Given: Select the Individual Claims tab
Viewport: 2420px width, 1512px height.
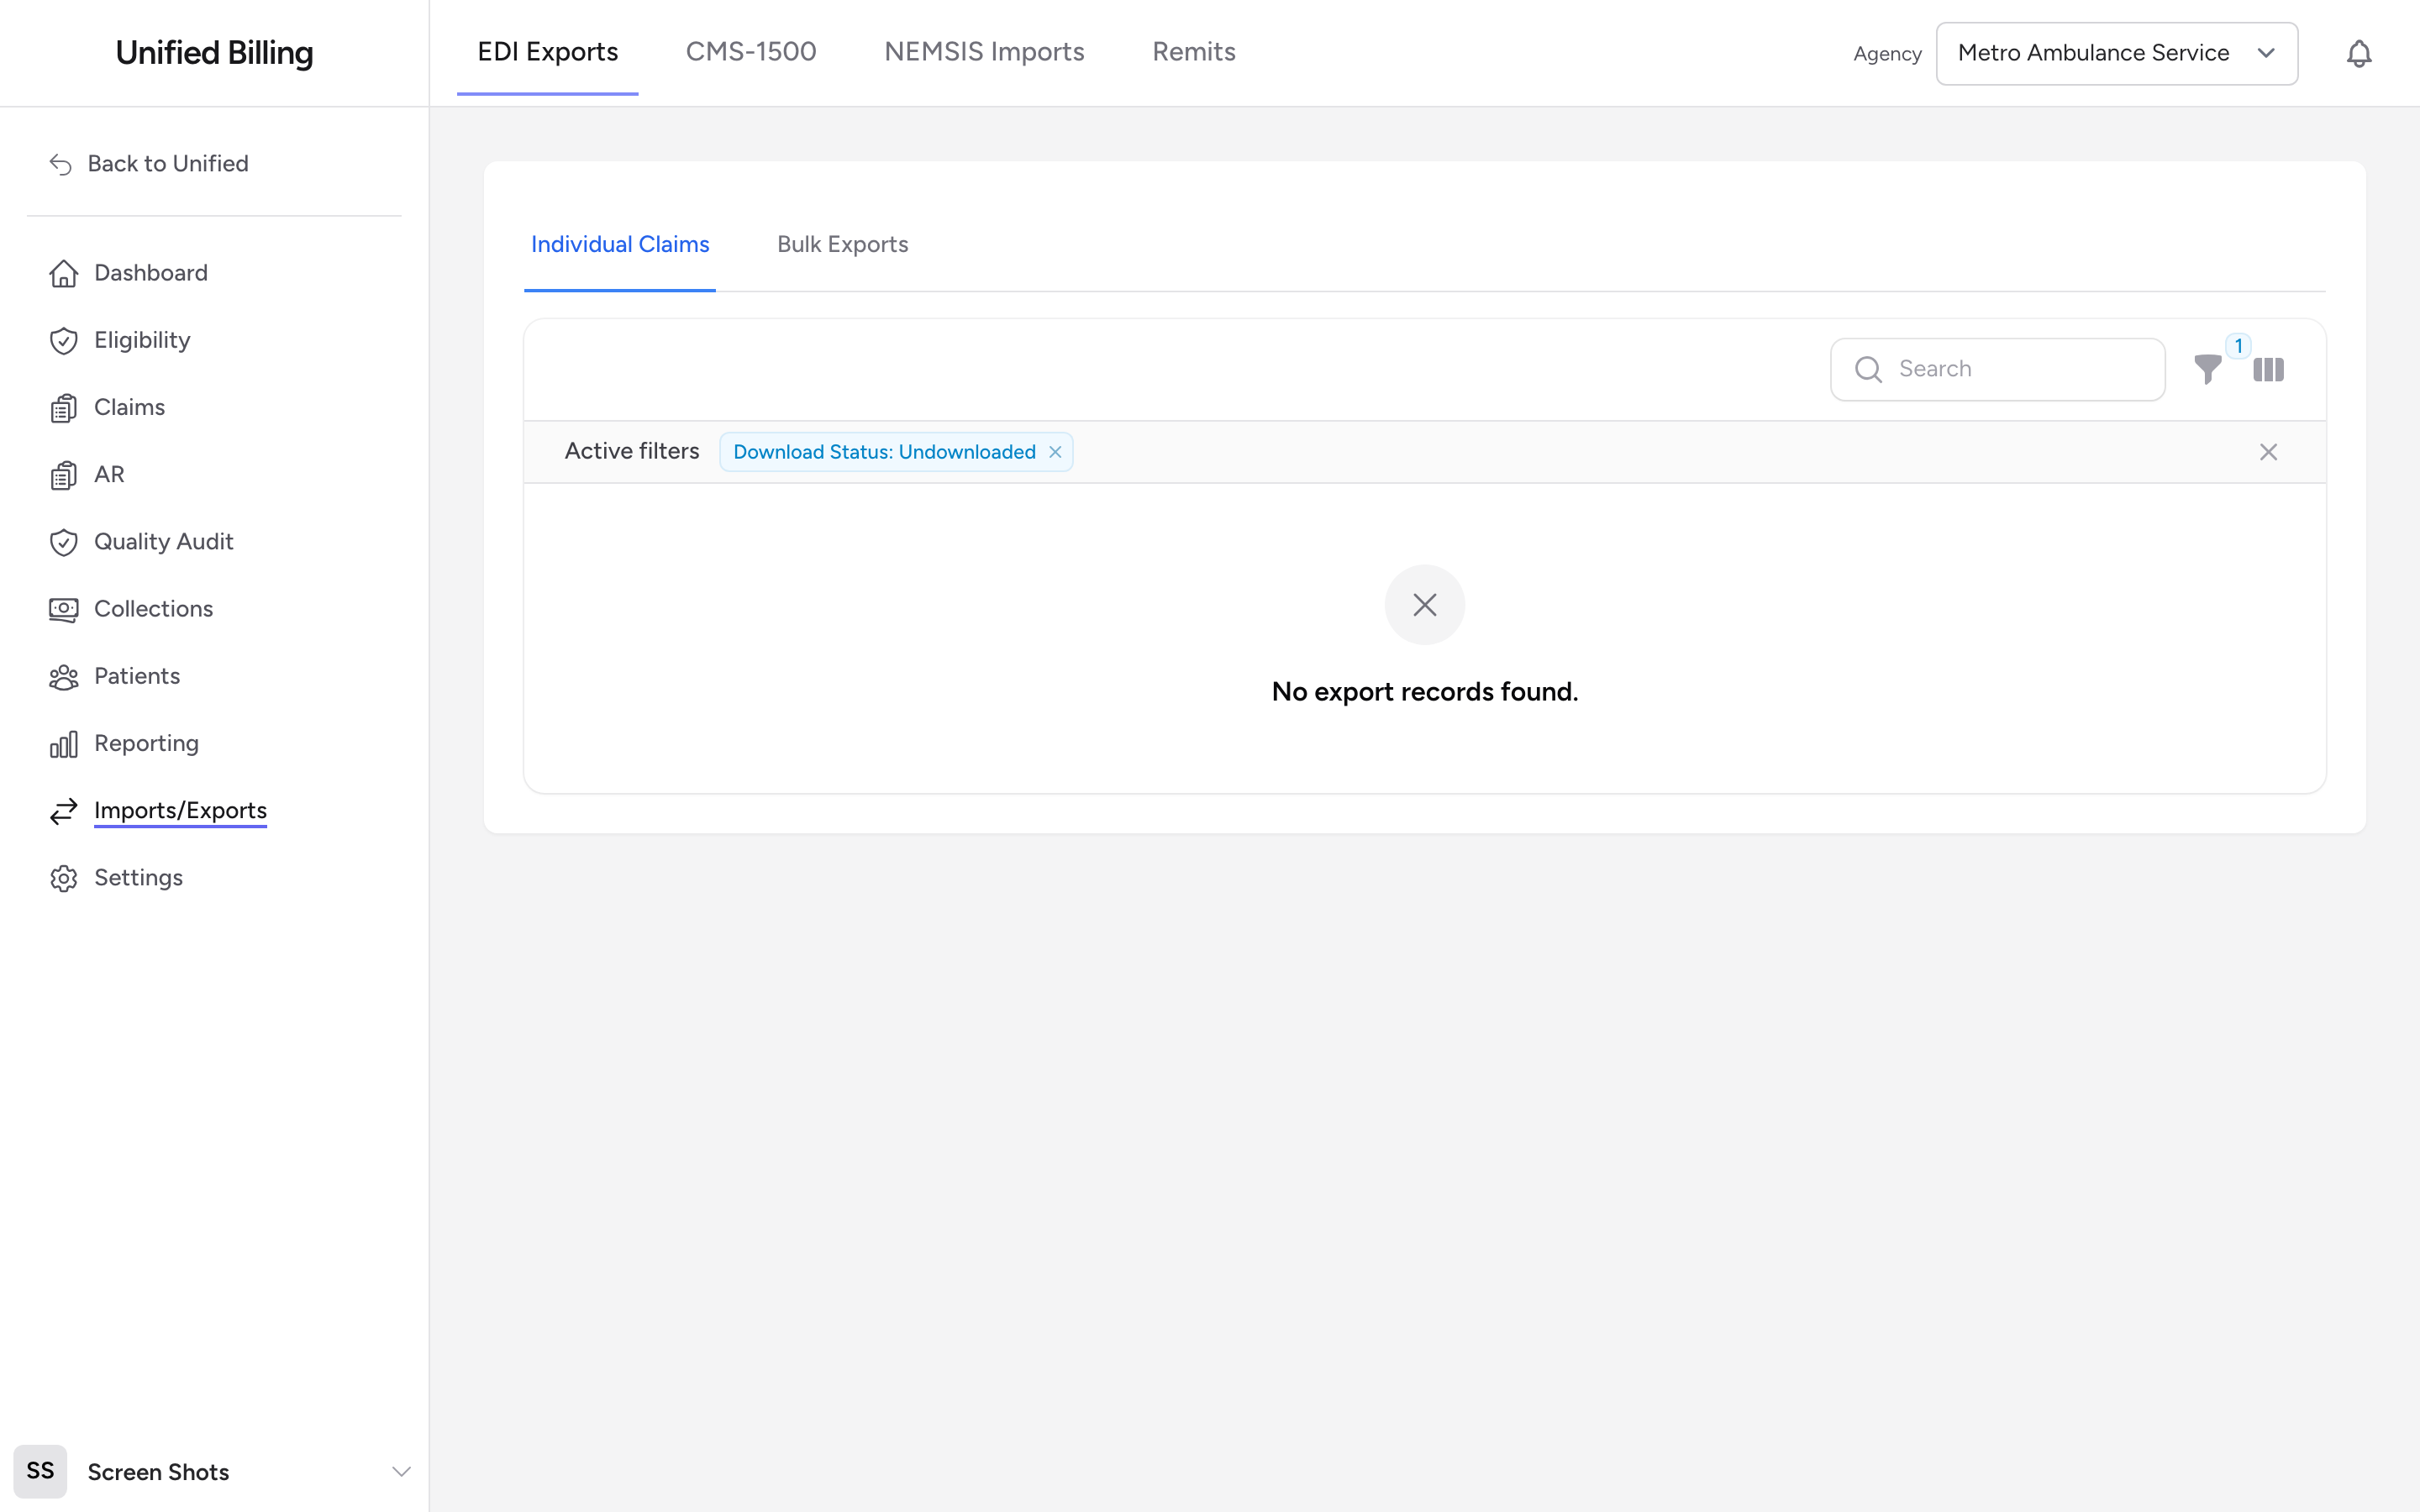Looking at the screenshot, I should (x=619, y=245).
